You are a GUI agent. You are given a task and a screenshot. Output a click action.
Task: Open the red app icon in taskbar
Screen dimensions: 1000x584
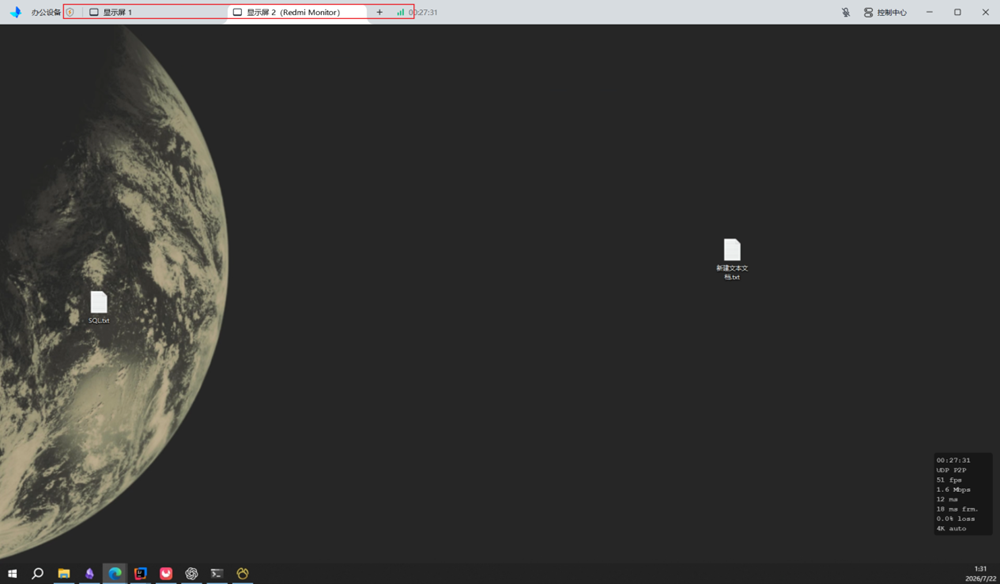pyautogui.click(x=166, y=573)
